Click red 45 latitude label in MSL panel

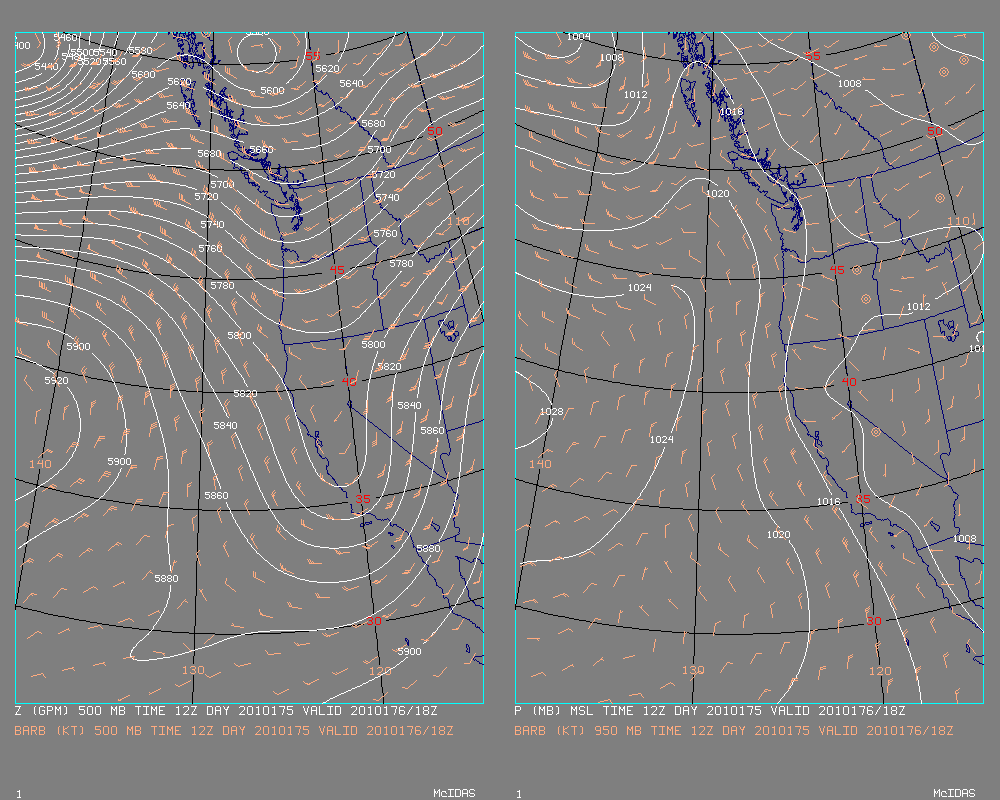pos(837,270)
